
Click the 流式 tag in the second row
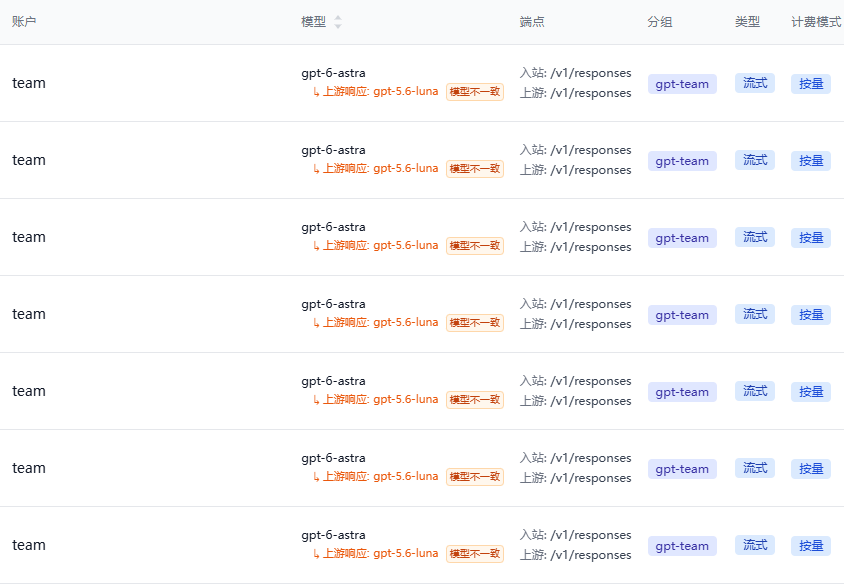point(755,160)
